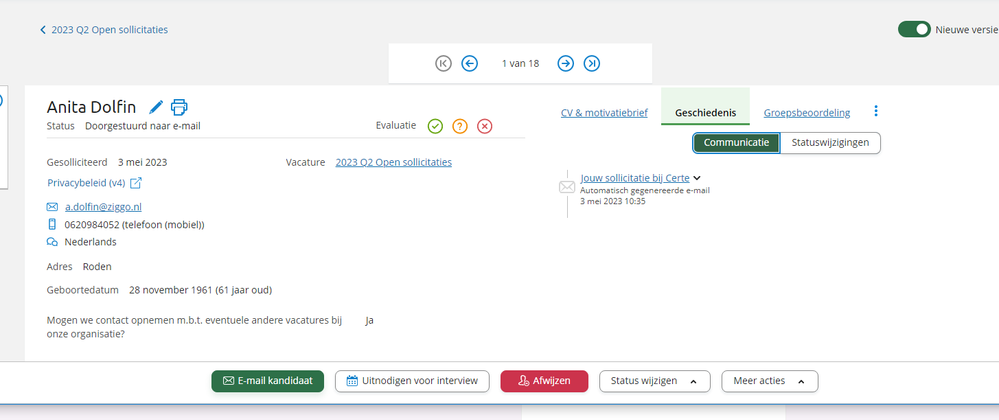Image resolution: width=999 pixels, height=420 pixels.
Task: Go to the next applicant
Action: [566, 63]
